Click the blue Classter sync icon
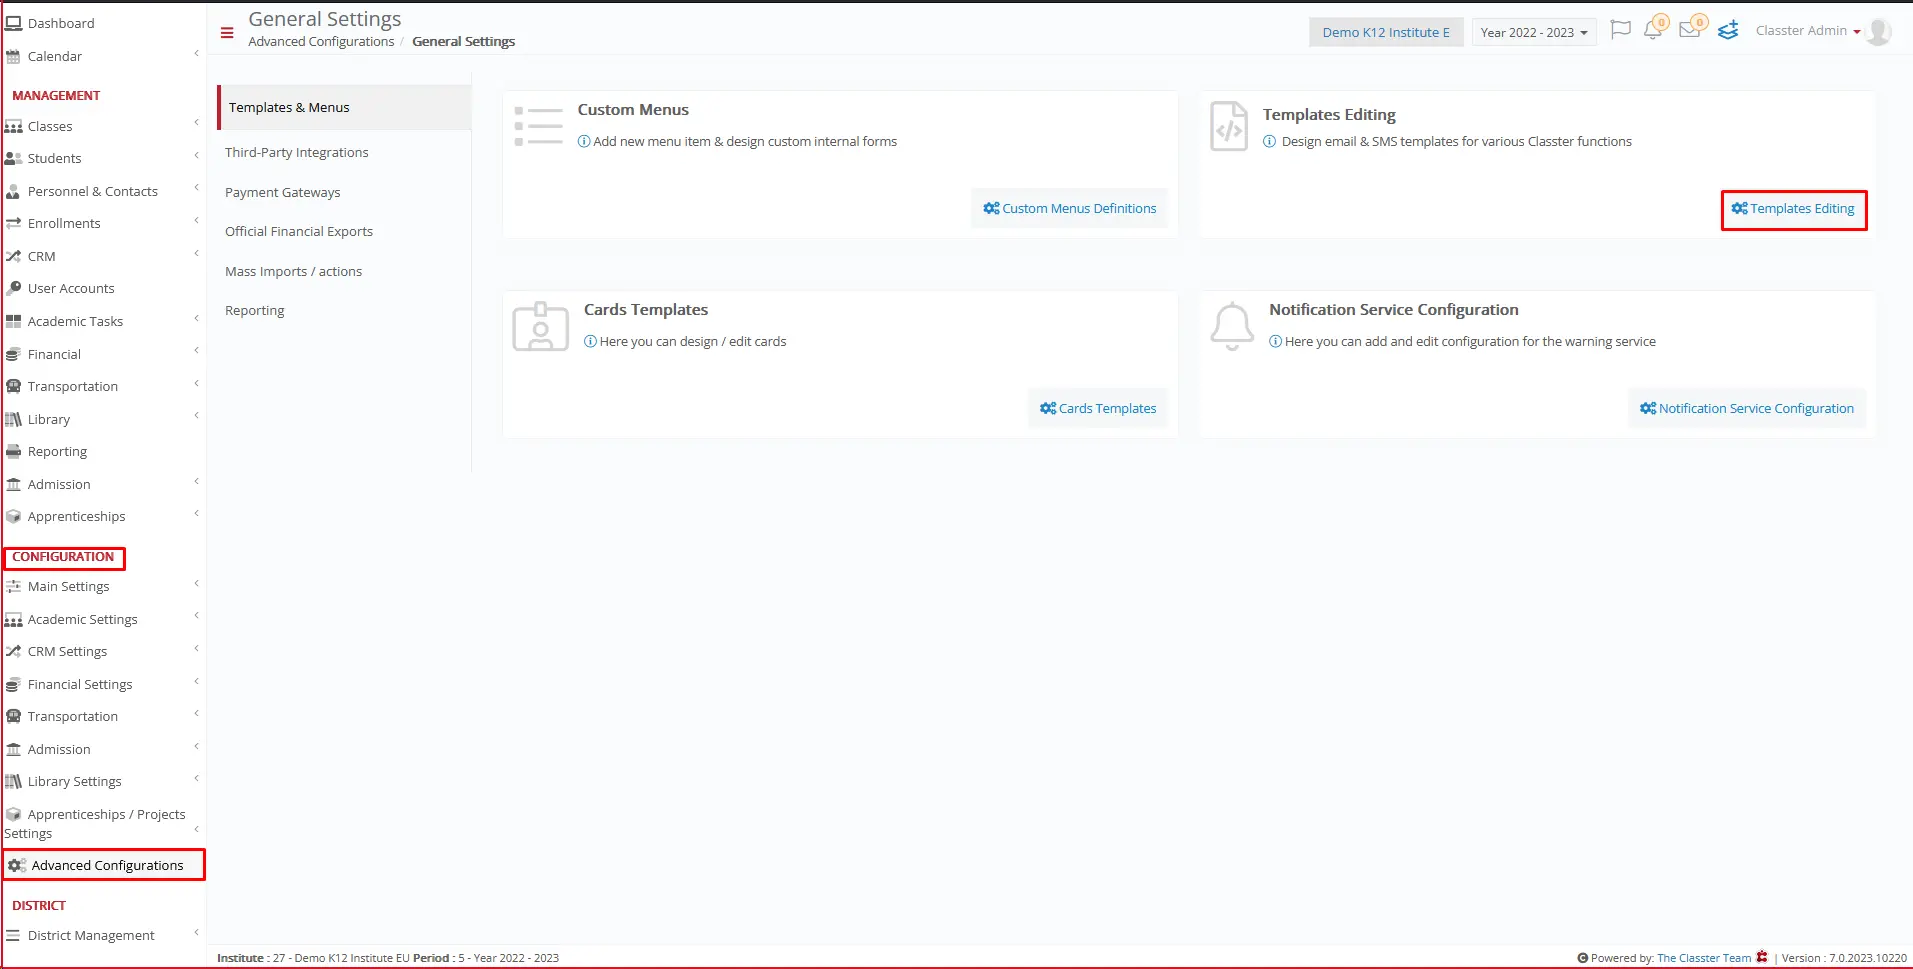This screenshot has height=969, width=1913. point(1728,30)
